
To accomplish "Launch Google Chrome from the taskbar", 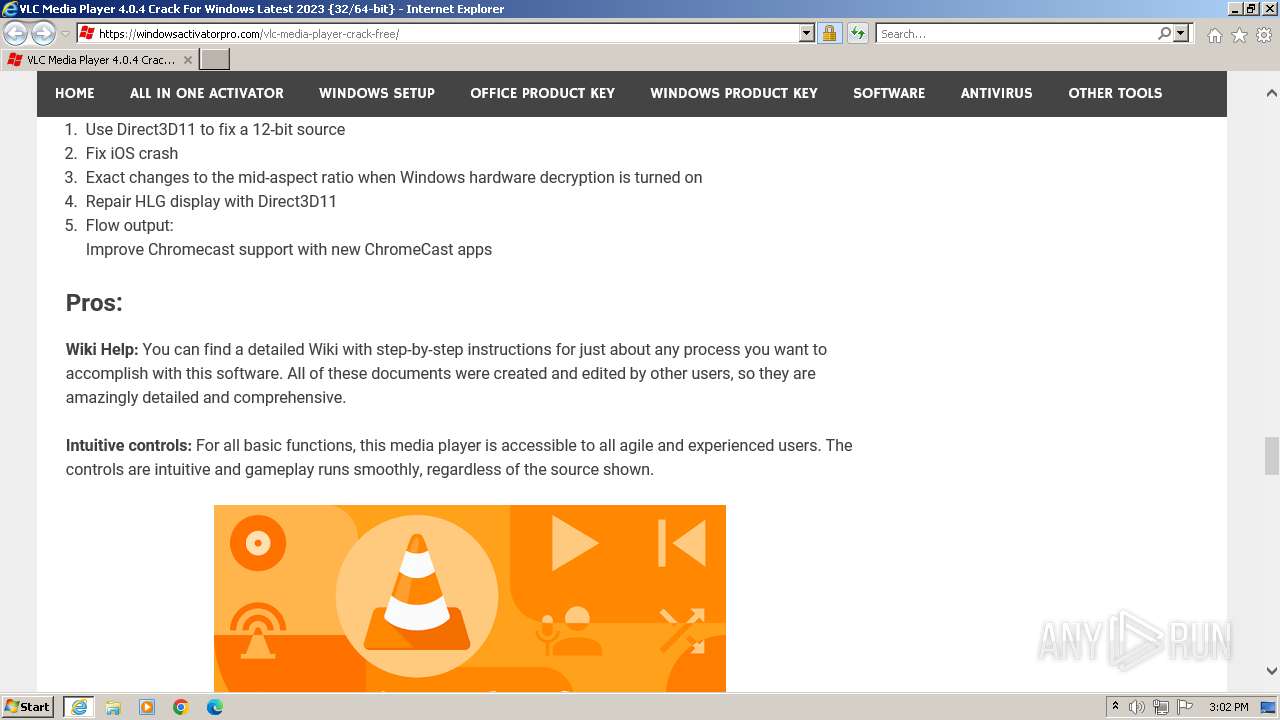I will [x=181, y=707].
